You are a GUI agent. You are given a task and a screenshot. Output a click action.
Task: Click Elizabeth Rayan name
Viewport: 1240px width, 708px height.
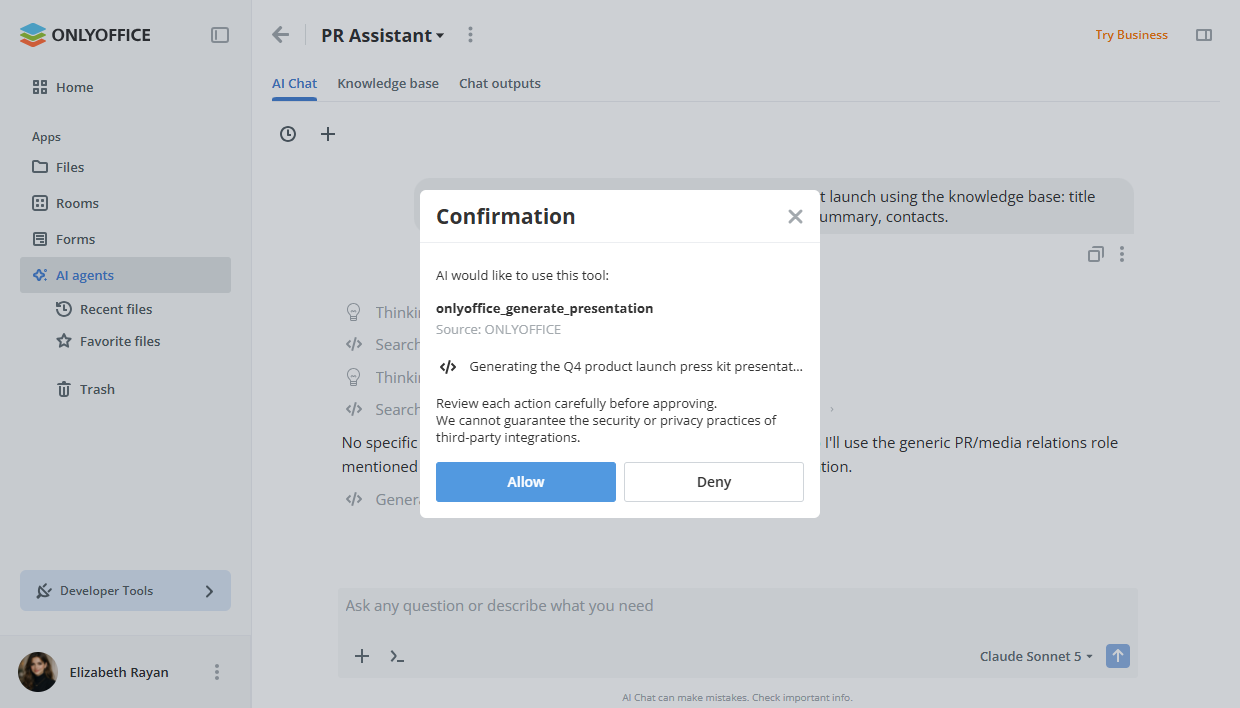[119, 672]
